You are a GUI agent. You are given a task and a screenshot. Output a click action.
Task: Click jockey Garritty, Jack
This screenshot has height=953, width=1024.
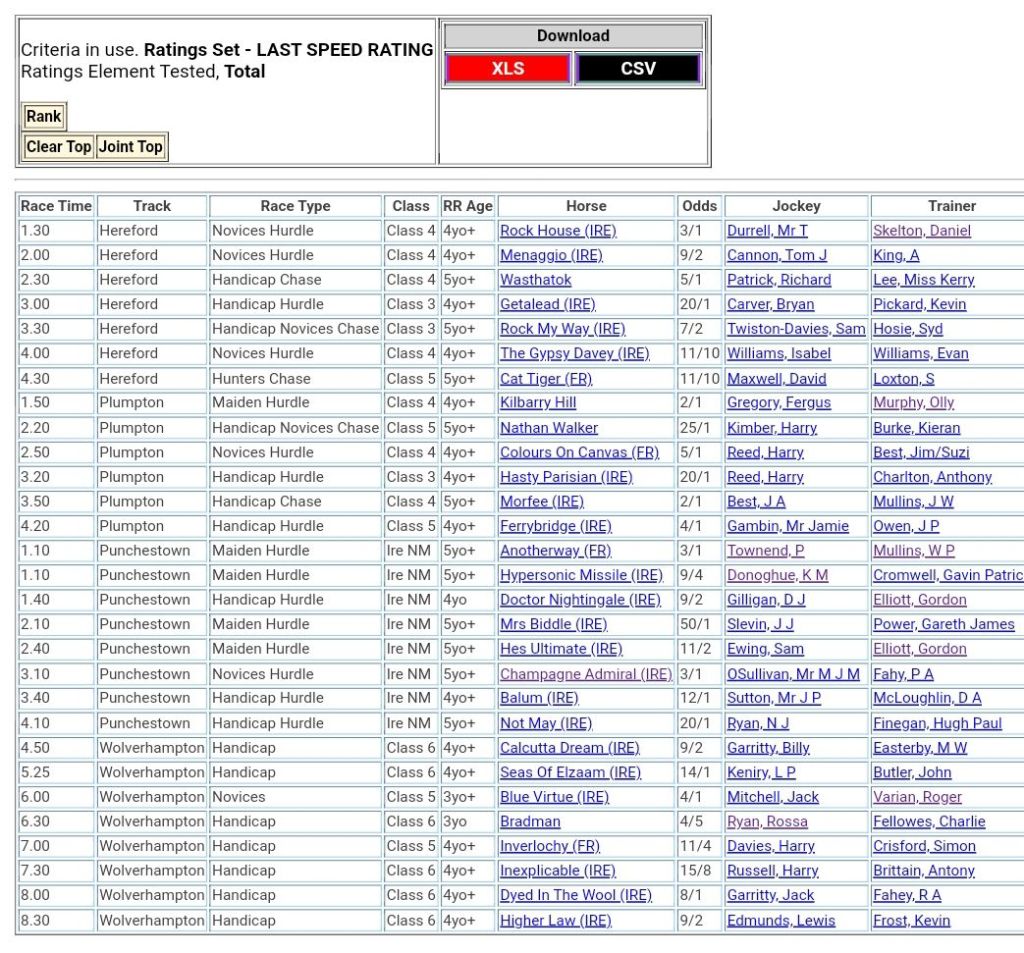tap(770, 896)
